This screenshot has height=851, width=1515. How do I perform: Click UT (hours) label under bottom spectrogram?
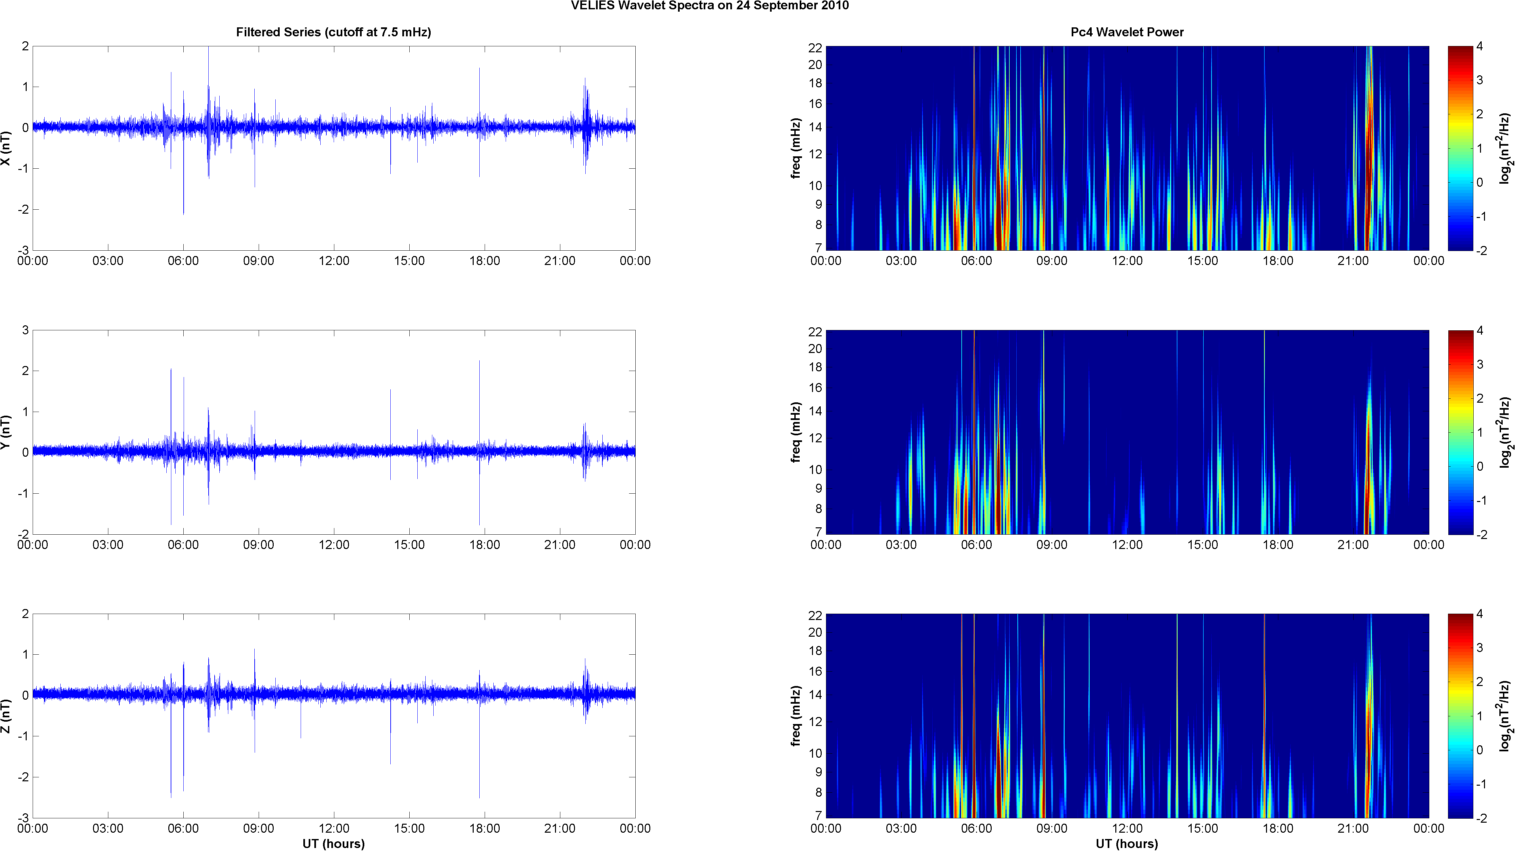tap(1126, 844)
